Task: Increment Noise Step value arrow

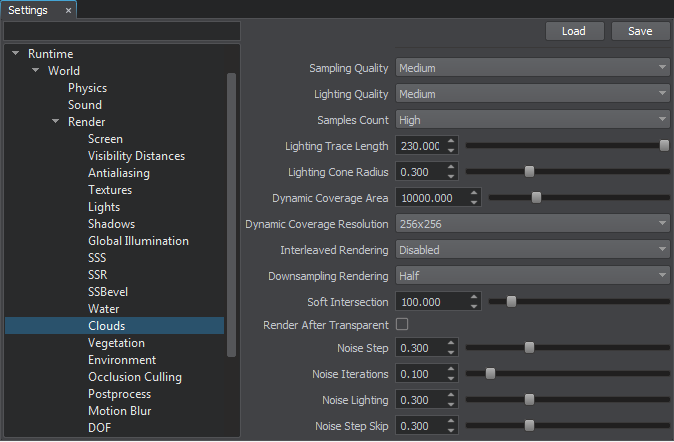Action: pyautogui.click(x=451, y=343)
